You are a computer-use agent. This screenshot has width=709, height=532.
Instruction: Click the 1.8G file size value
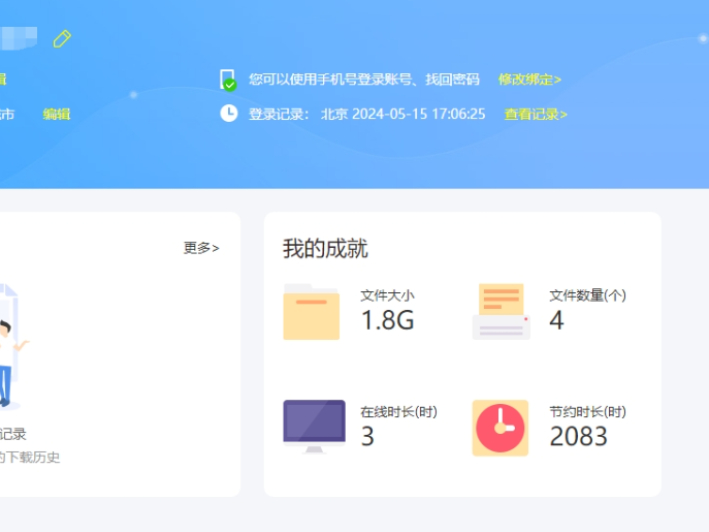388,320
